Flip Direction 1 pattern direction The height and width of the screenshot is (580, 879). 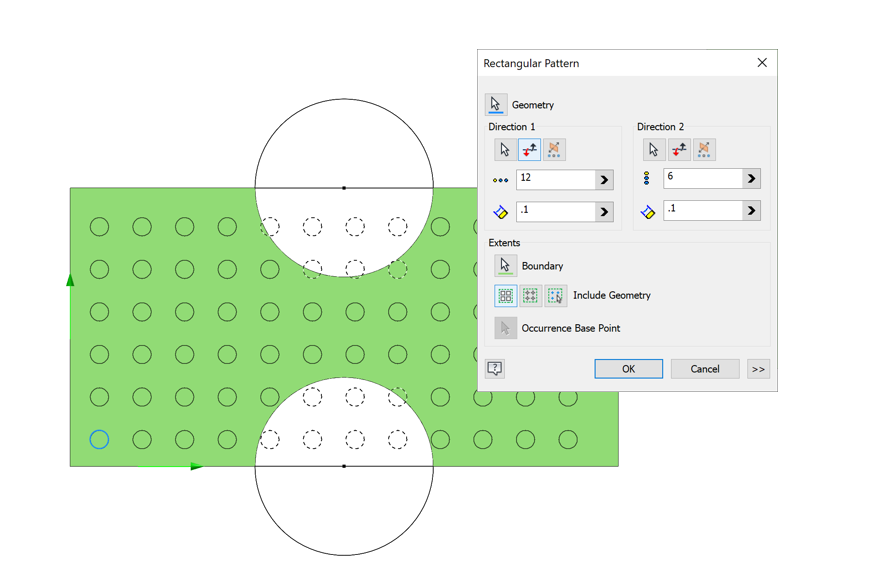click(x=529, y=150)
